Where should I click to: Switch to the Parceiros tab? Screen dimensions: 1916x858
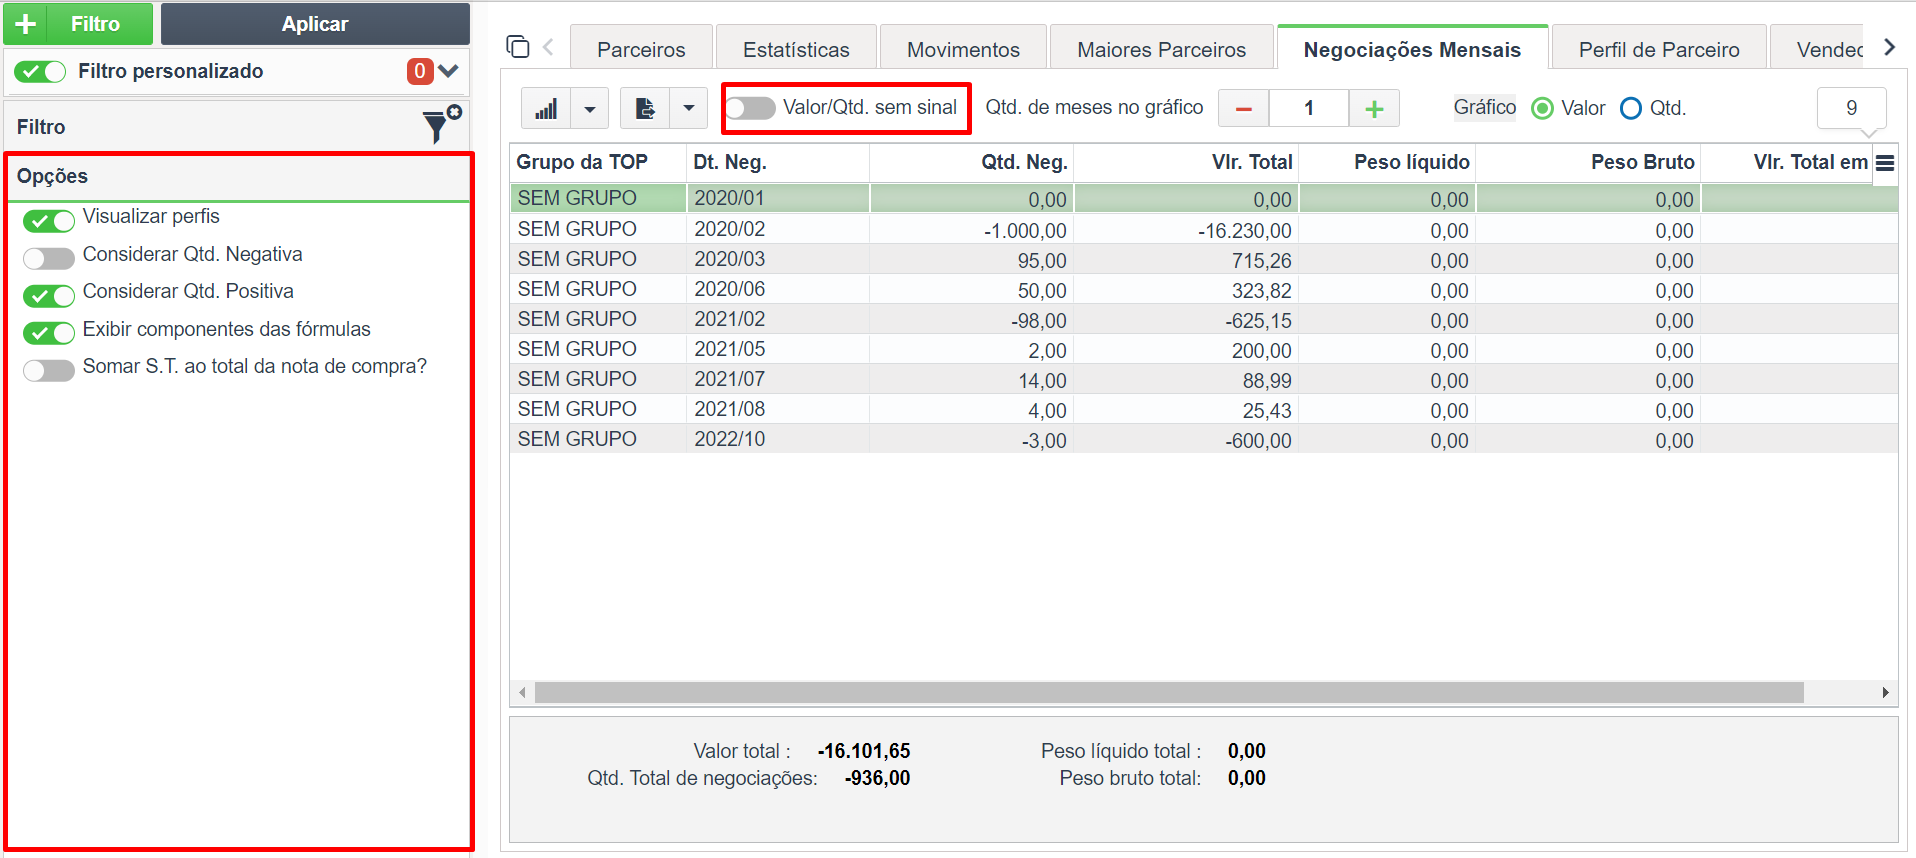pos(641,49)
